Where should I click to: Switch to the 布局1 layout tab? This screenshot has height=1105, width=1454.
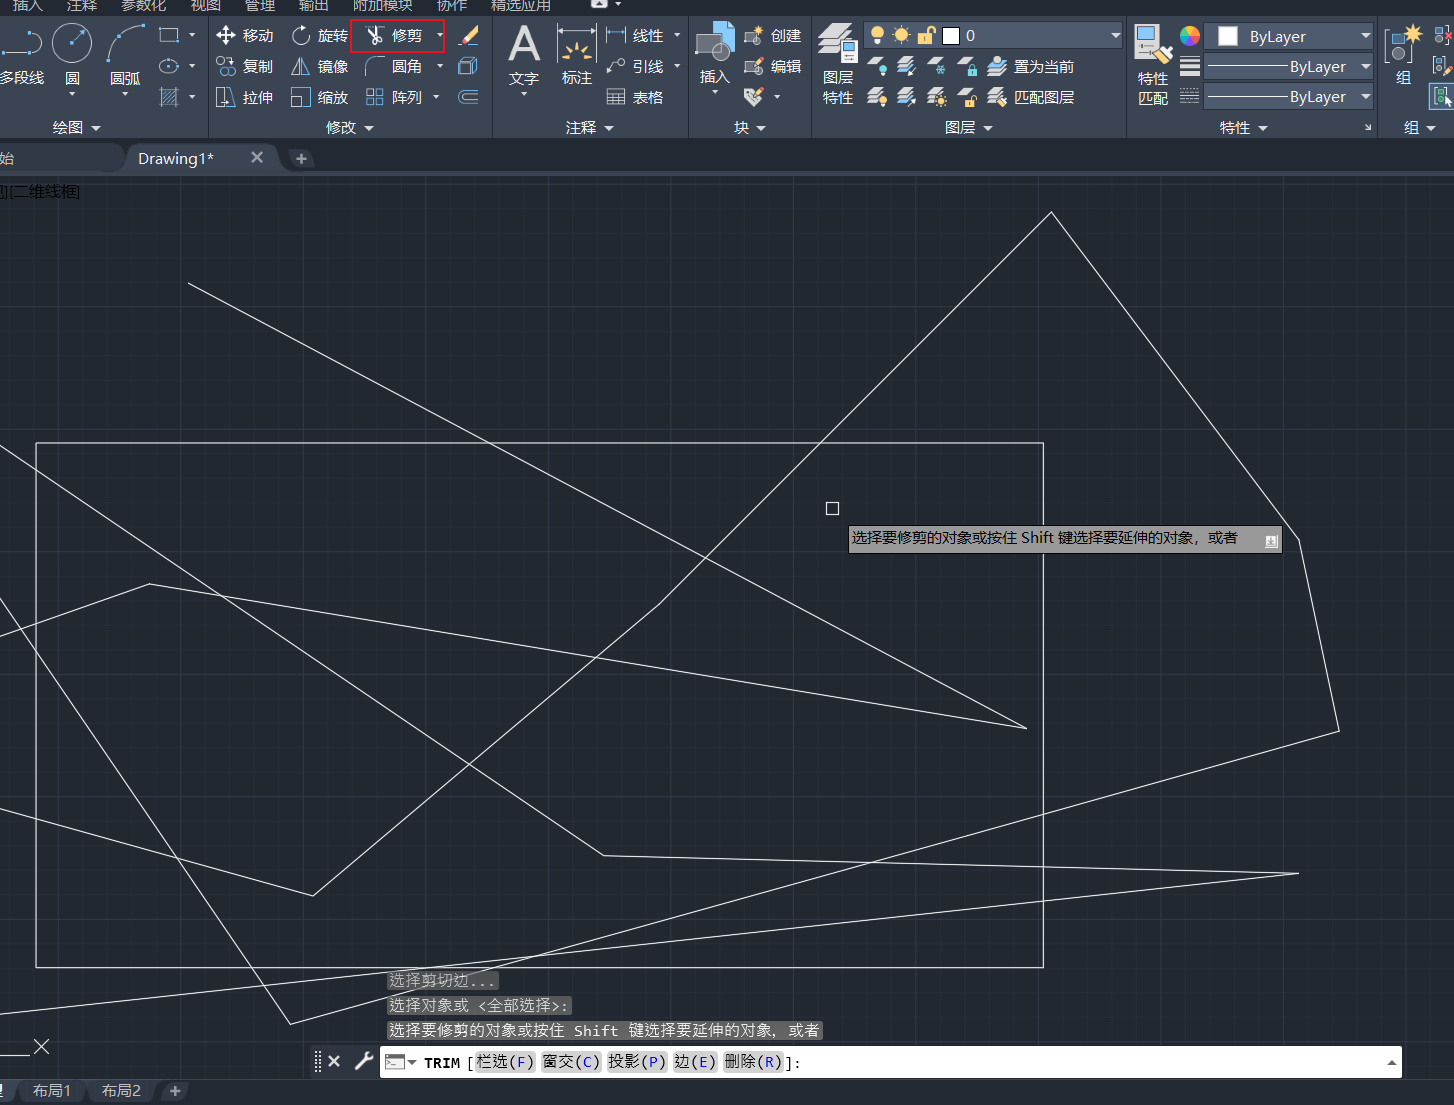click(51, 1090)
